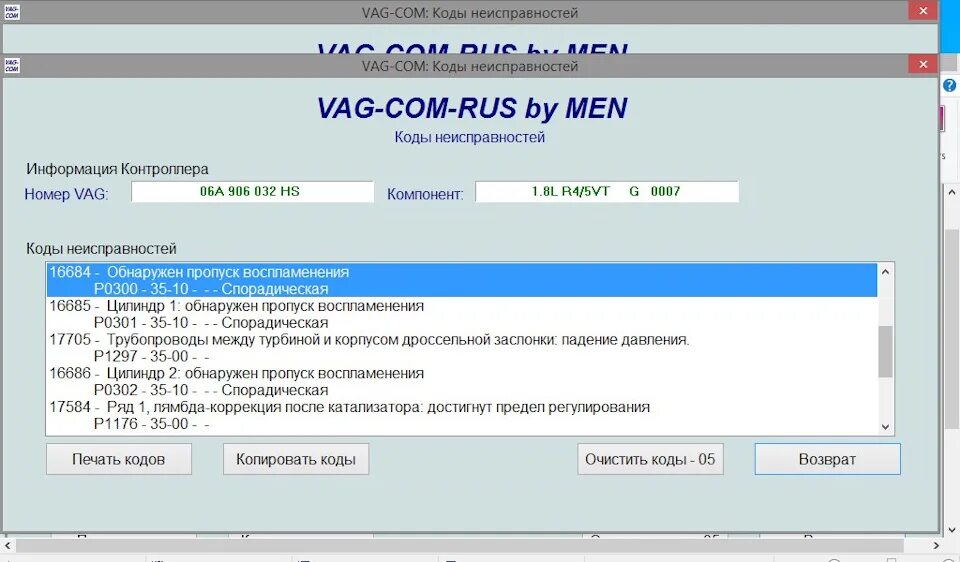Viewport: 960px width, 562px height.
Task: Select fault code 17705 Трубопроводы row
Action: 462,340
